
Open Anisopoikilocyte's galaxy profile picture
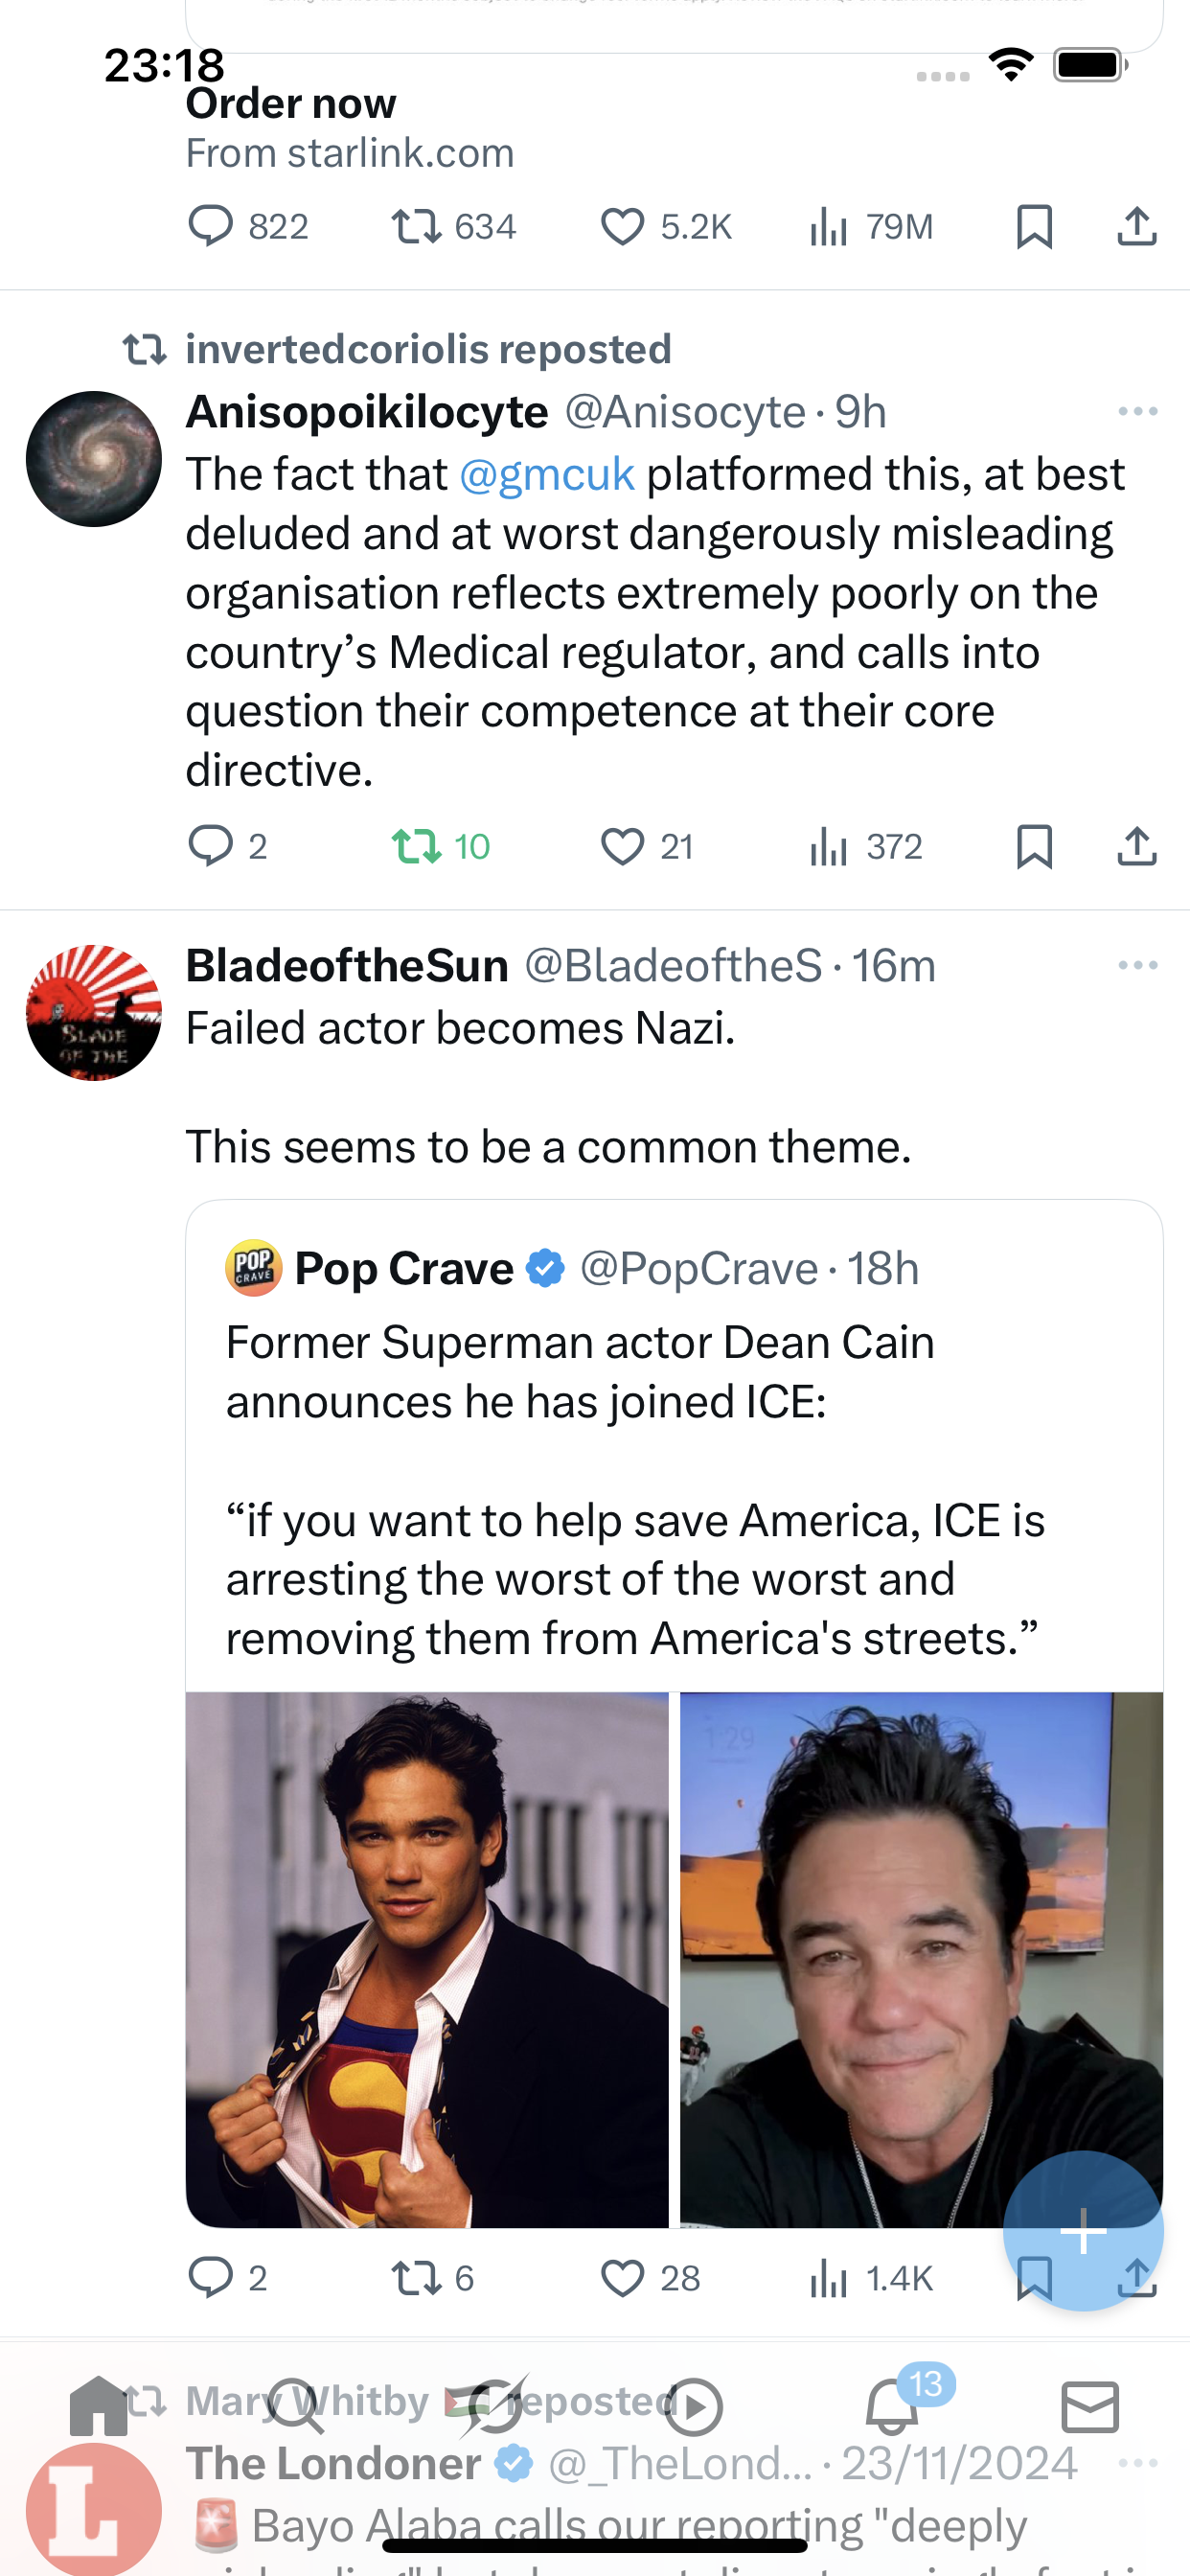(x=94, y=459)
